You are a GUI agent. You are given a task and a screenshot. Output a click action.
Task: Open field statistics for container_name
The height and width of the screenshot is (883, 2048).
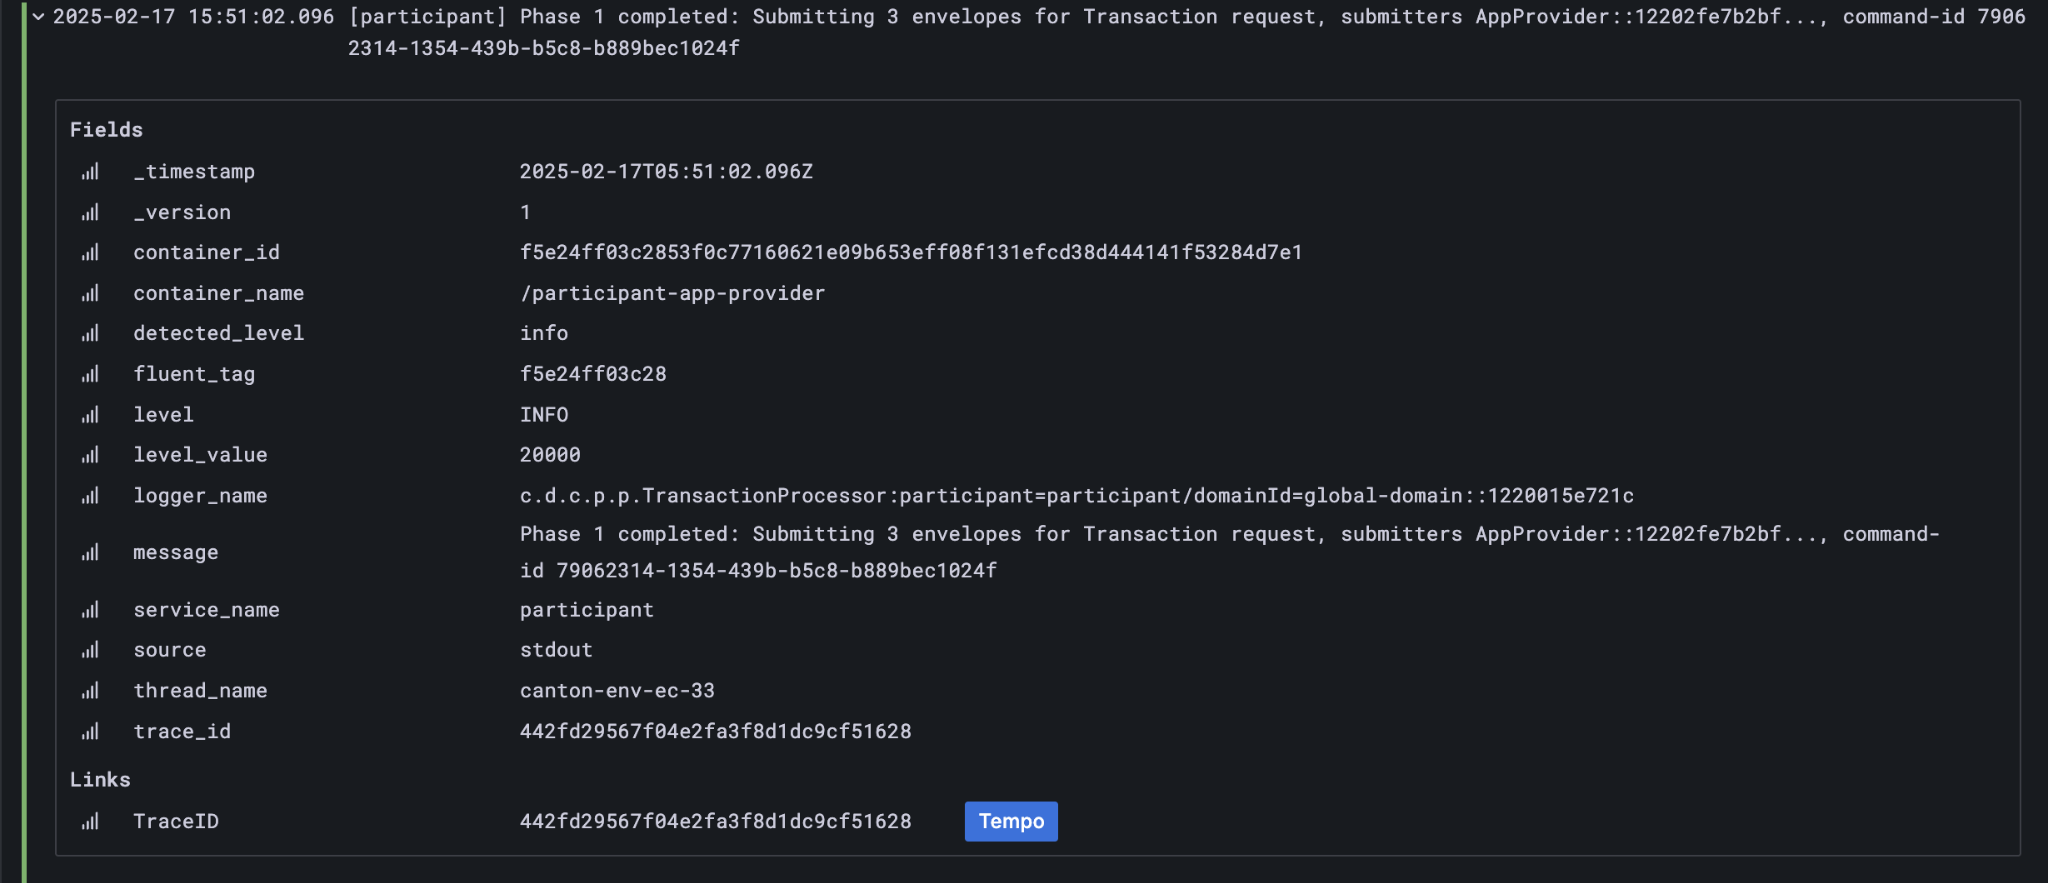[x=90, y=292]
